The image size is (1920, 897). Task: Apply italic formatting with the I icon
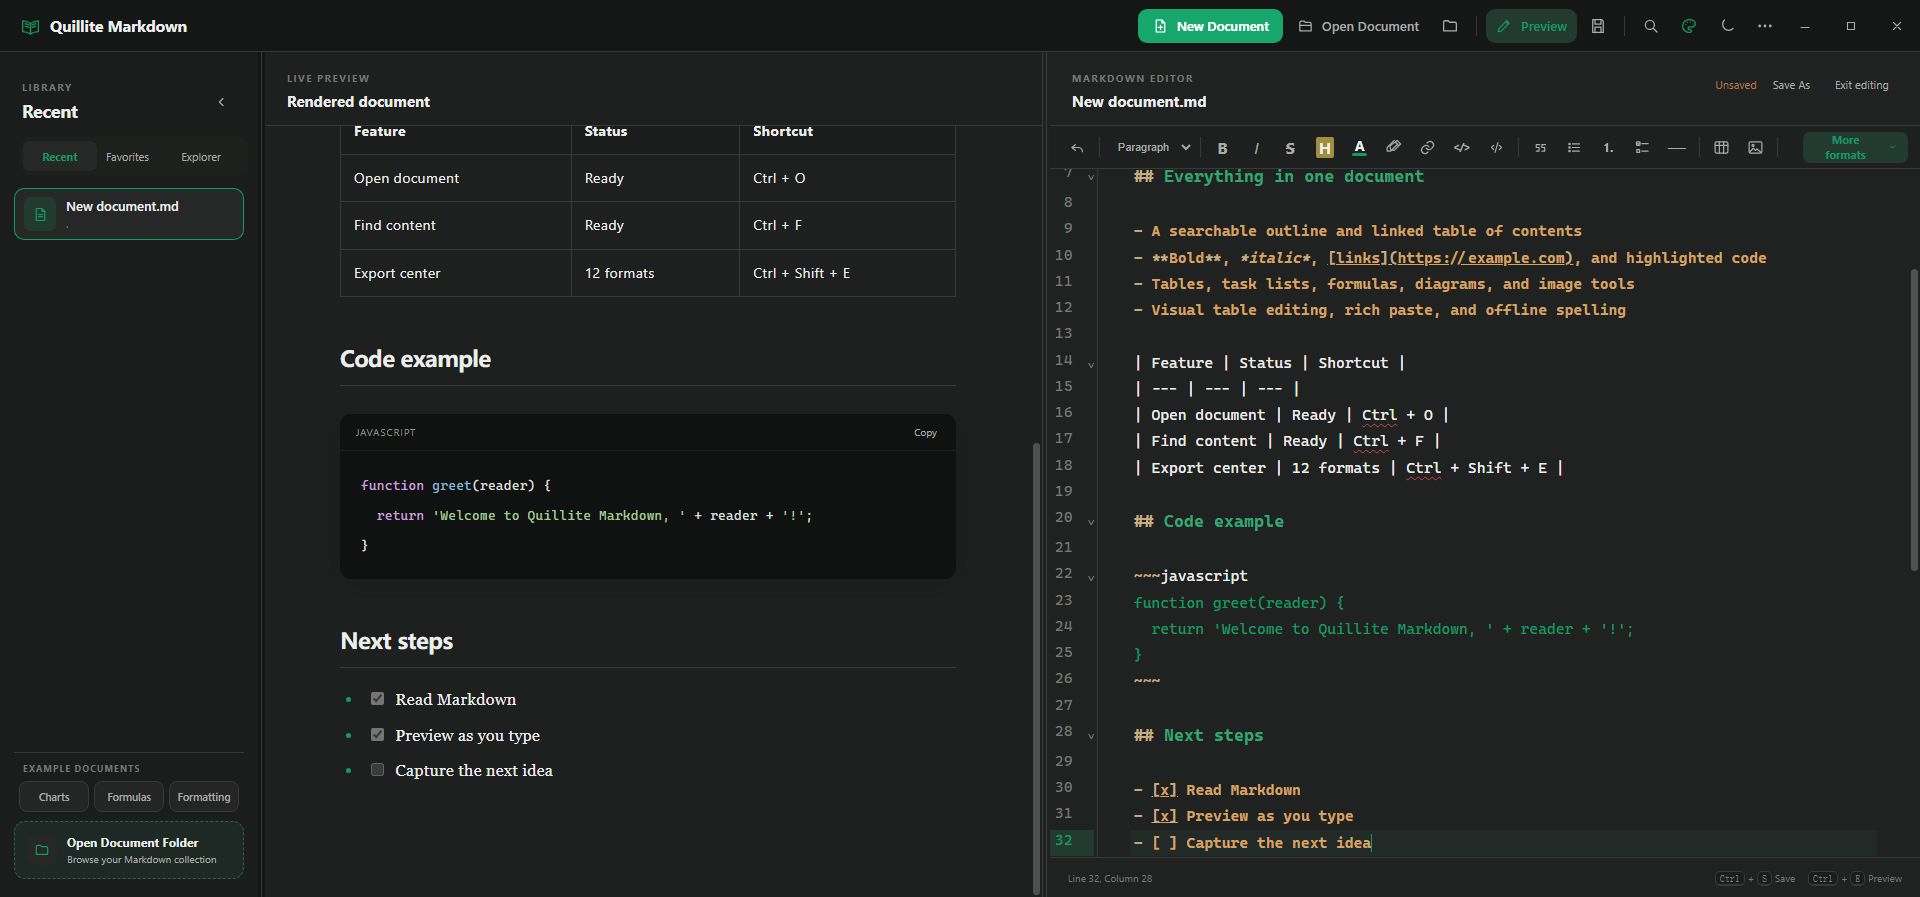(1256, 148)
